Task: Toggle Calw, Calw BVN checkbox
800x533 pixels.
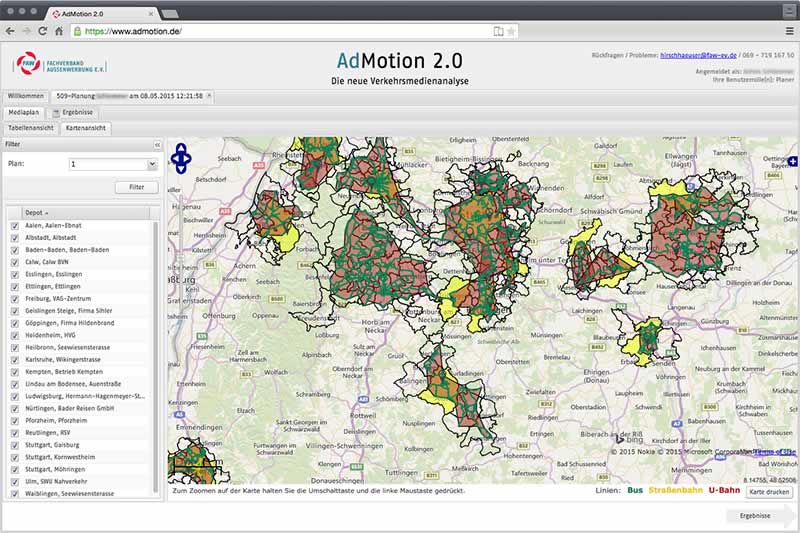Action: pyautogui.click(x=14, y=262)
